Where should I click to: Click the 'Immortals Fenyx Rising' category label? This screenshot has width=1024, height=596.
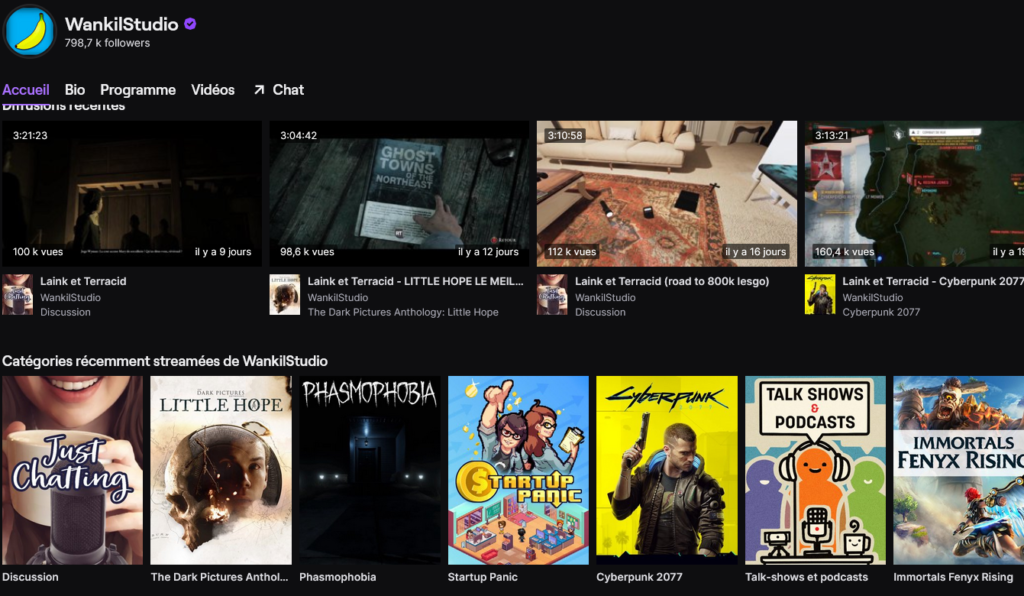tap(953, 577)
